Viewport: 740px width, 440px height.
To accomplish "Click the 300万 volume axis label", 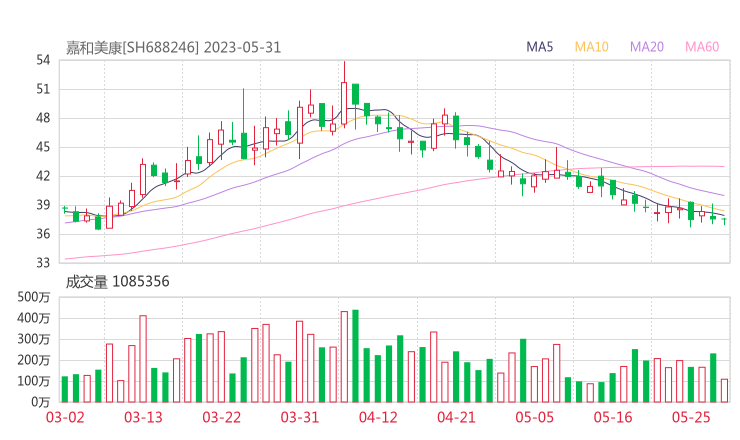I will pos(34,339).
